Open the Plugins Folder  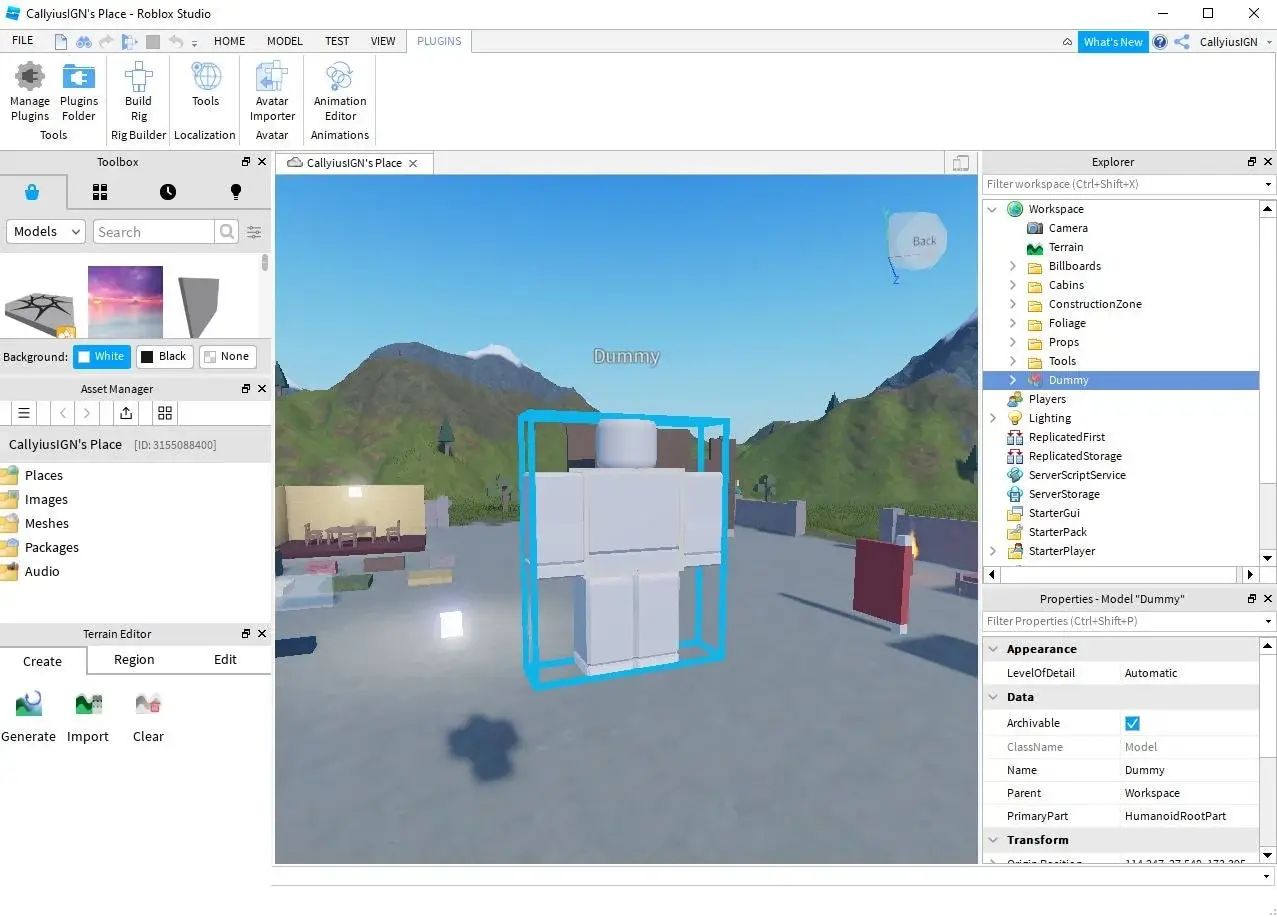click(79, 91)
